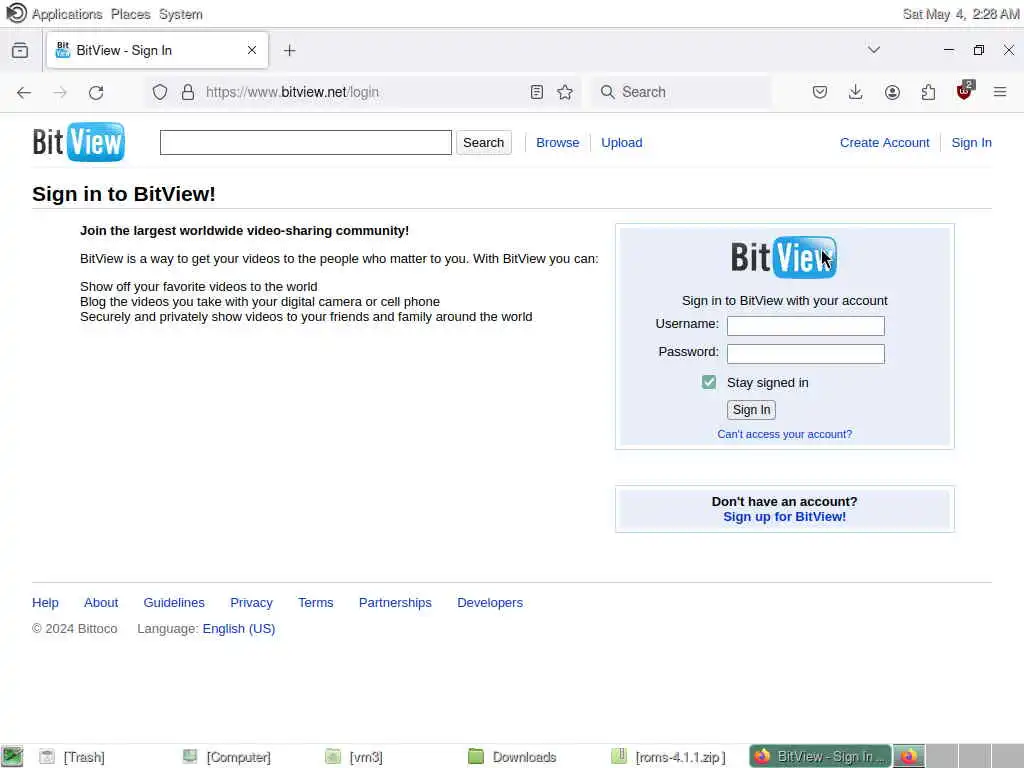Click the browser address bar URL
Screen dimensions: 1024x768
(x=293, y=92)
